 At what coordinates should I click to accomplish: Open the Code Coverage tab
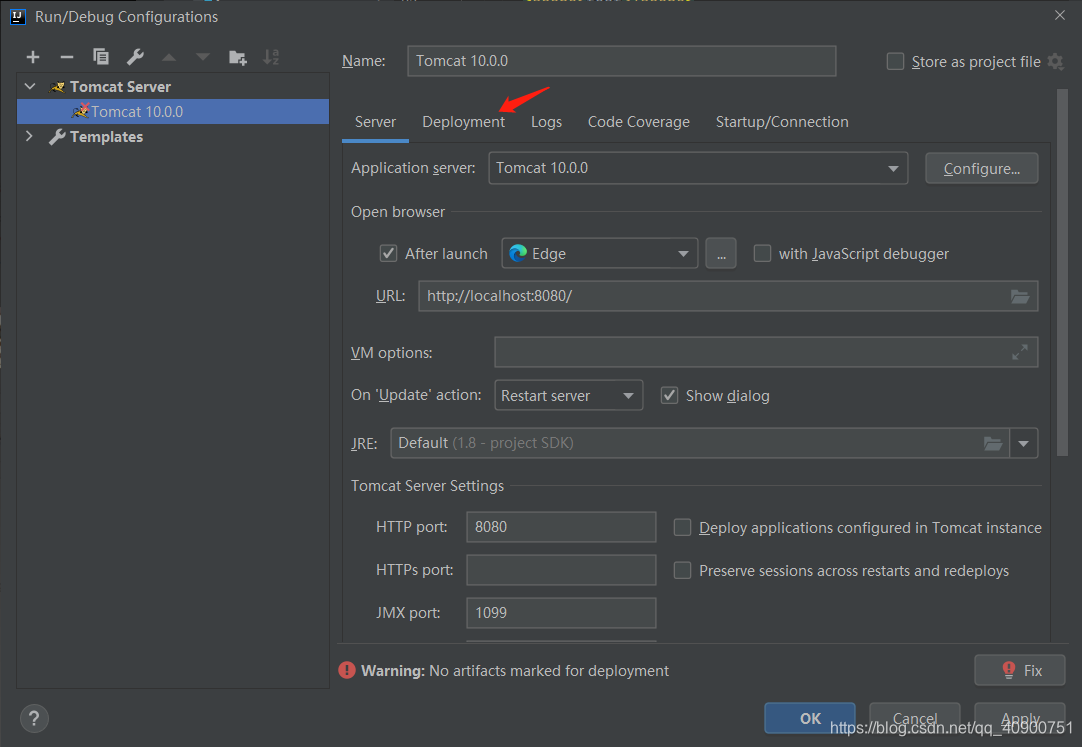(638, 122)
